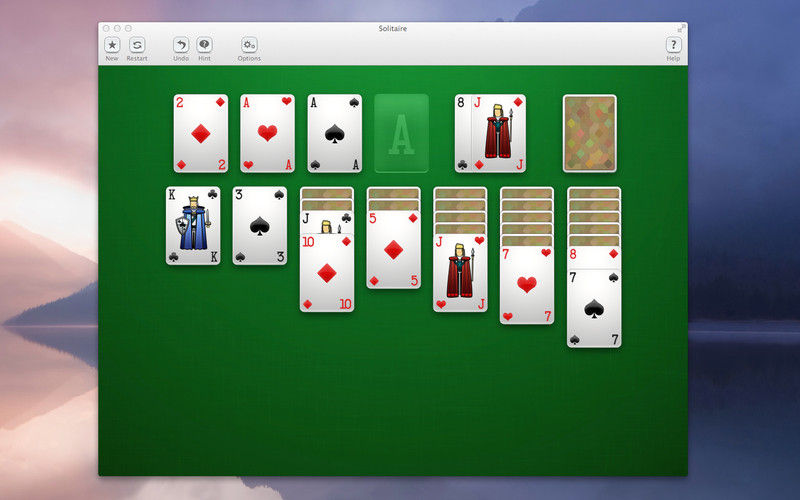
Task: Undo the last move
Action: pos(181,45)
